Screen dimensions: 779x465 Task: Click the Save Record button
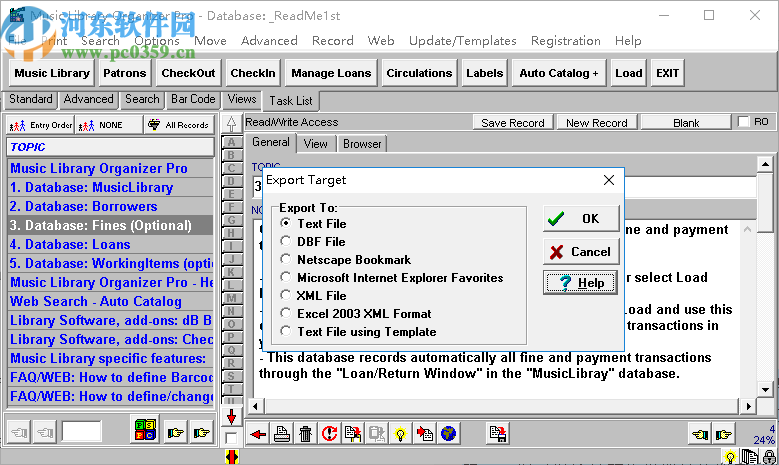click(x=513, y=123)
